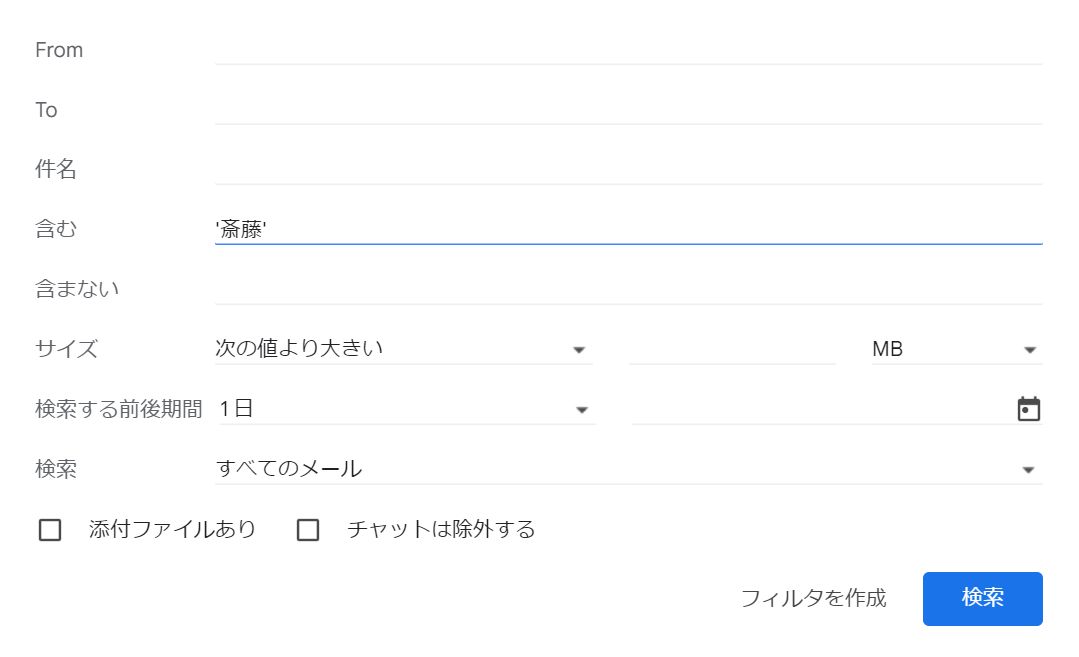Screen dimensions: 1079x657
Task: Open the MB size unit dropdown
Action: [x=957, y=349]
